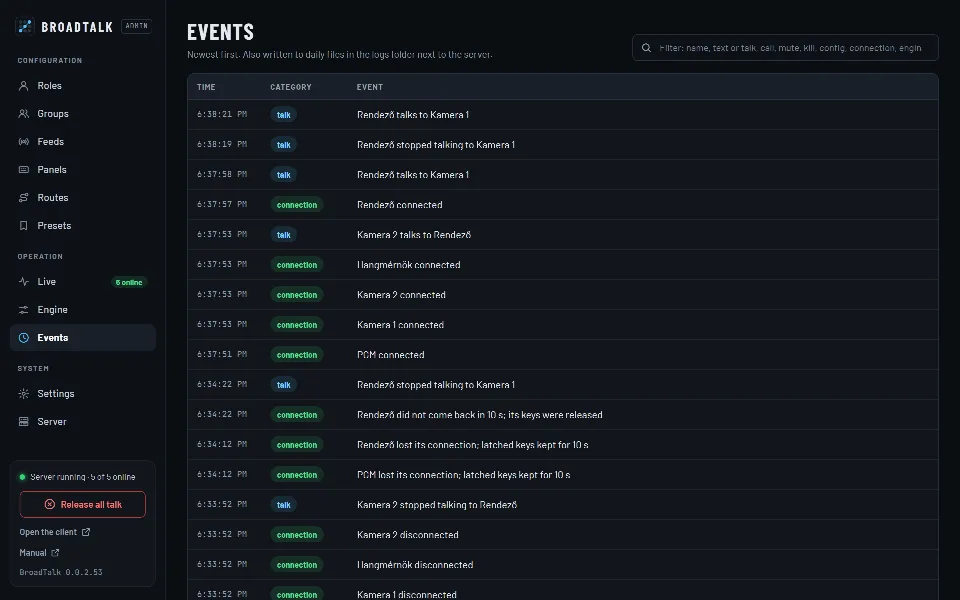The height and width of the screenshot is (600, 960).
Task: Click the Feeds broadcast icon
Action: tap(23, 142)
